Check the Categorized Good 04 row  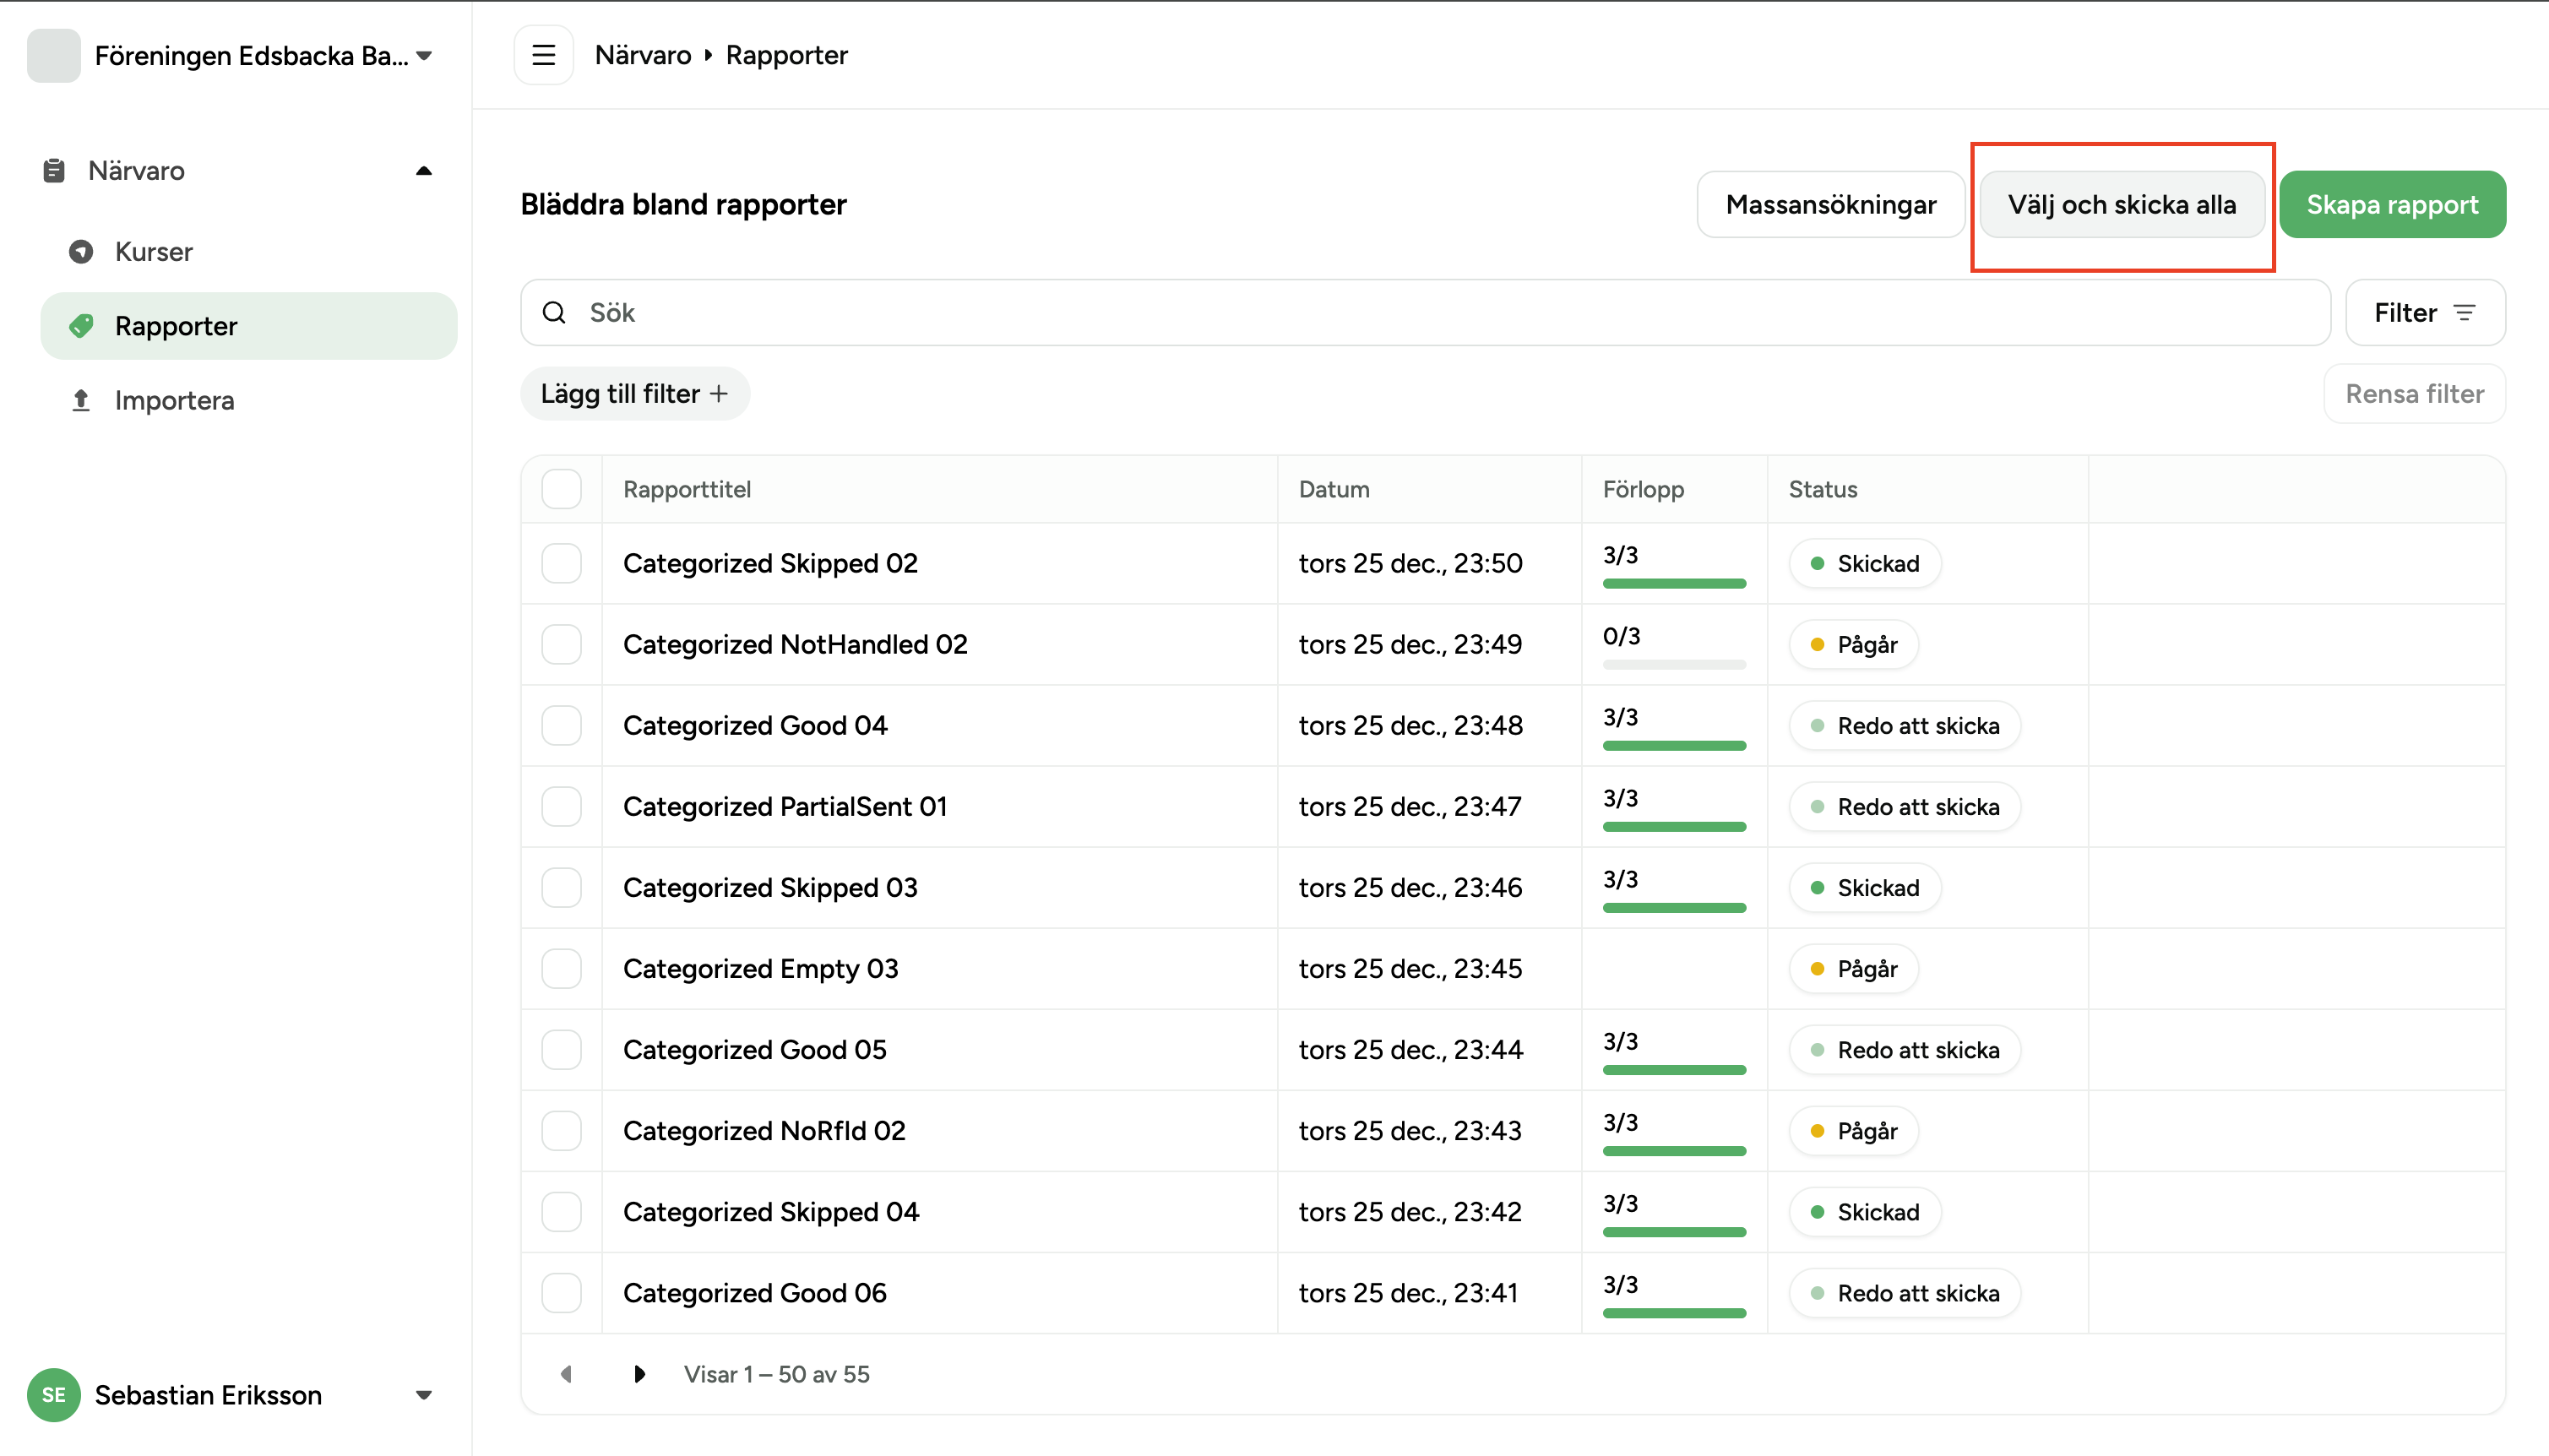click(562, 726)
